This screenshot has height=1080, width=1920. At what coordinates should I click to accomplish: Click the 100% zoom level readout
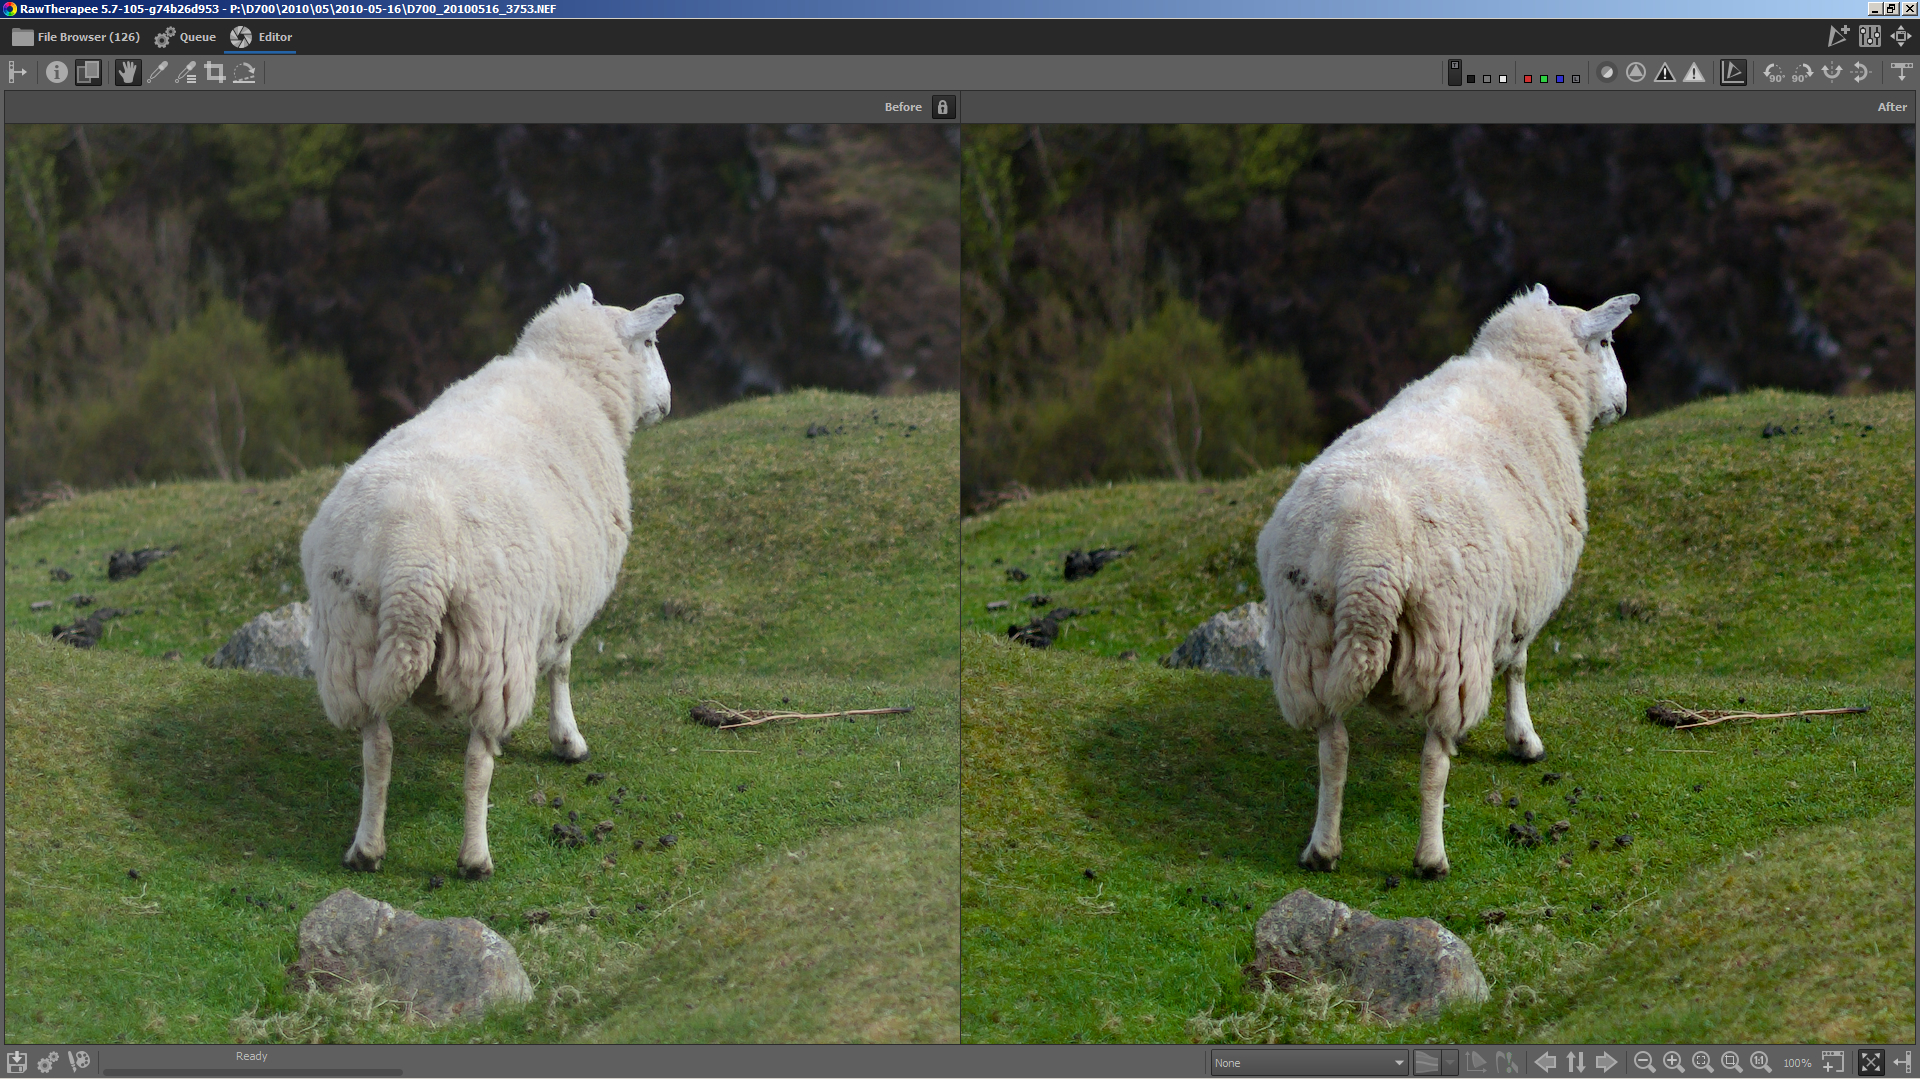pos(1797,1064)
